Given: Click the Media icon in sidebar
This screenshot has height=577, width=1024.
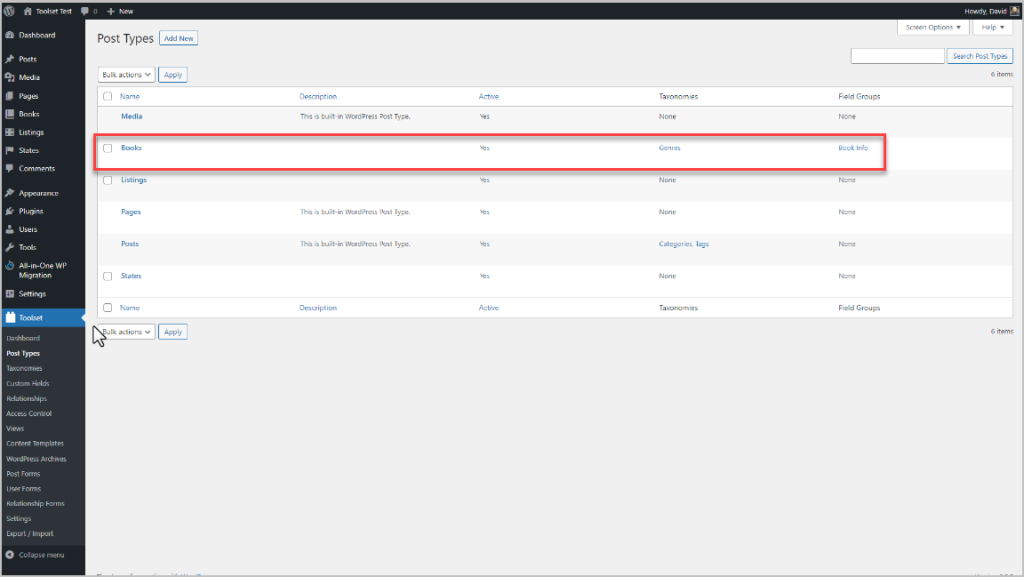Looking at the screenshot, I should tap(10, 77).
